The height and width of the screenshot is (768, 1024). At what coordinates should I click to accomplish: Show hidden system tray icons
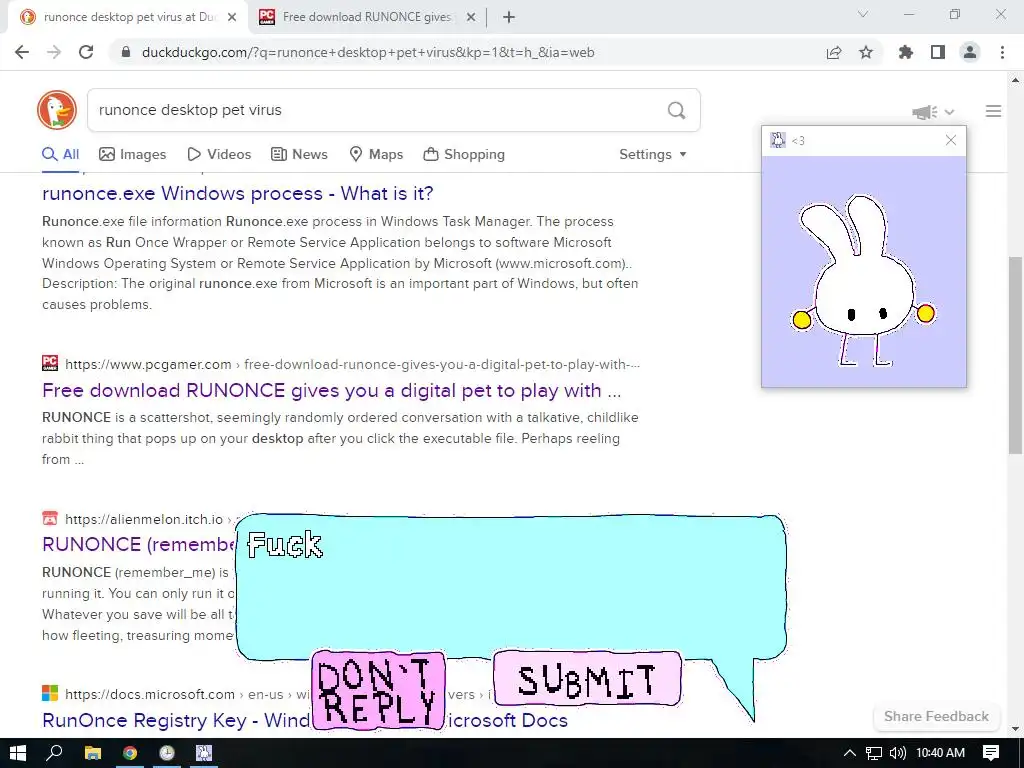(x=850, y=753)
